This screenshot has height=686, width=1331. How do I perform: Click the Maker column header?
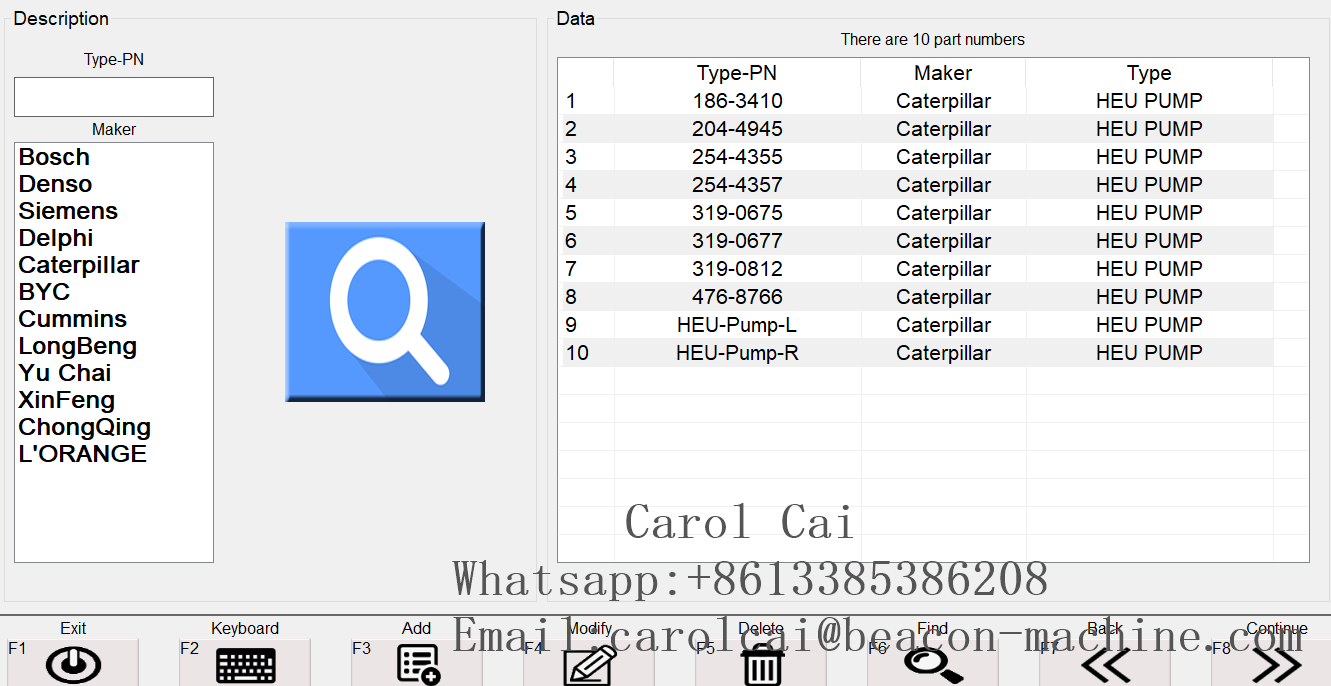(943, 73)
